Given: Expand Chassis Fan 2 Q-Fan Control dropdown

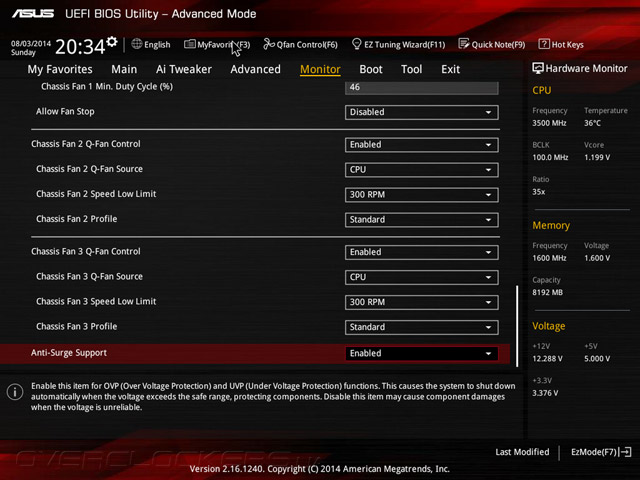Looking at the screenshot, I should [x=422, y=145].
